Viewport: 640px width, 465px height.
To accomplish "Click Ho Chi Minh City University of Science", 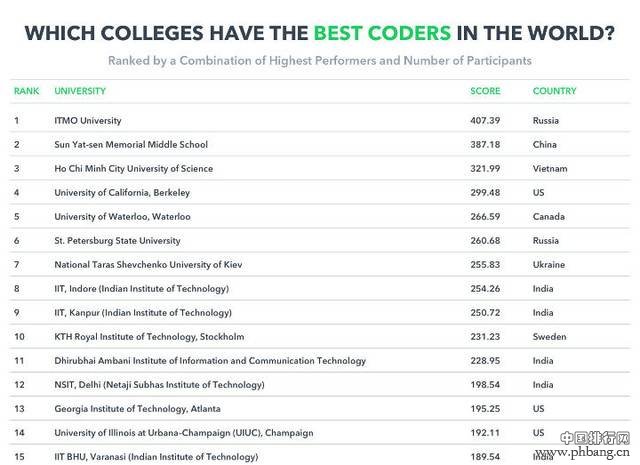I will pyautogui.click(x=133, y=169).
